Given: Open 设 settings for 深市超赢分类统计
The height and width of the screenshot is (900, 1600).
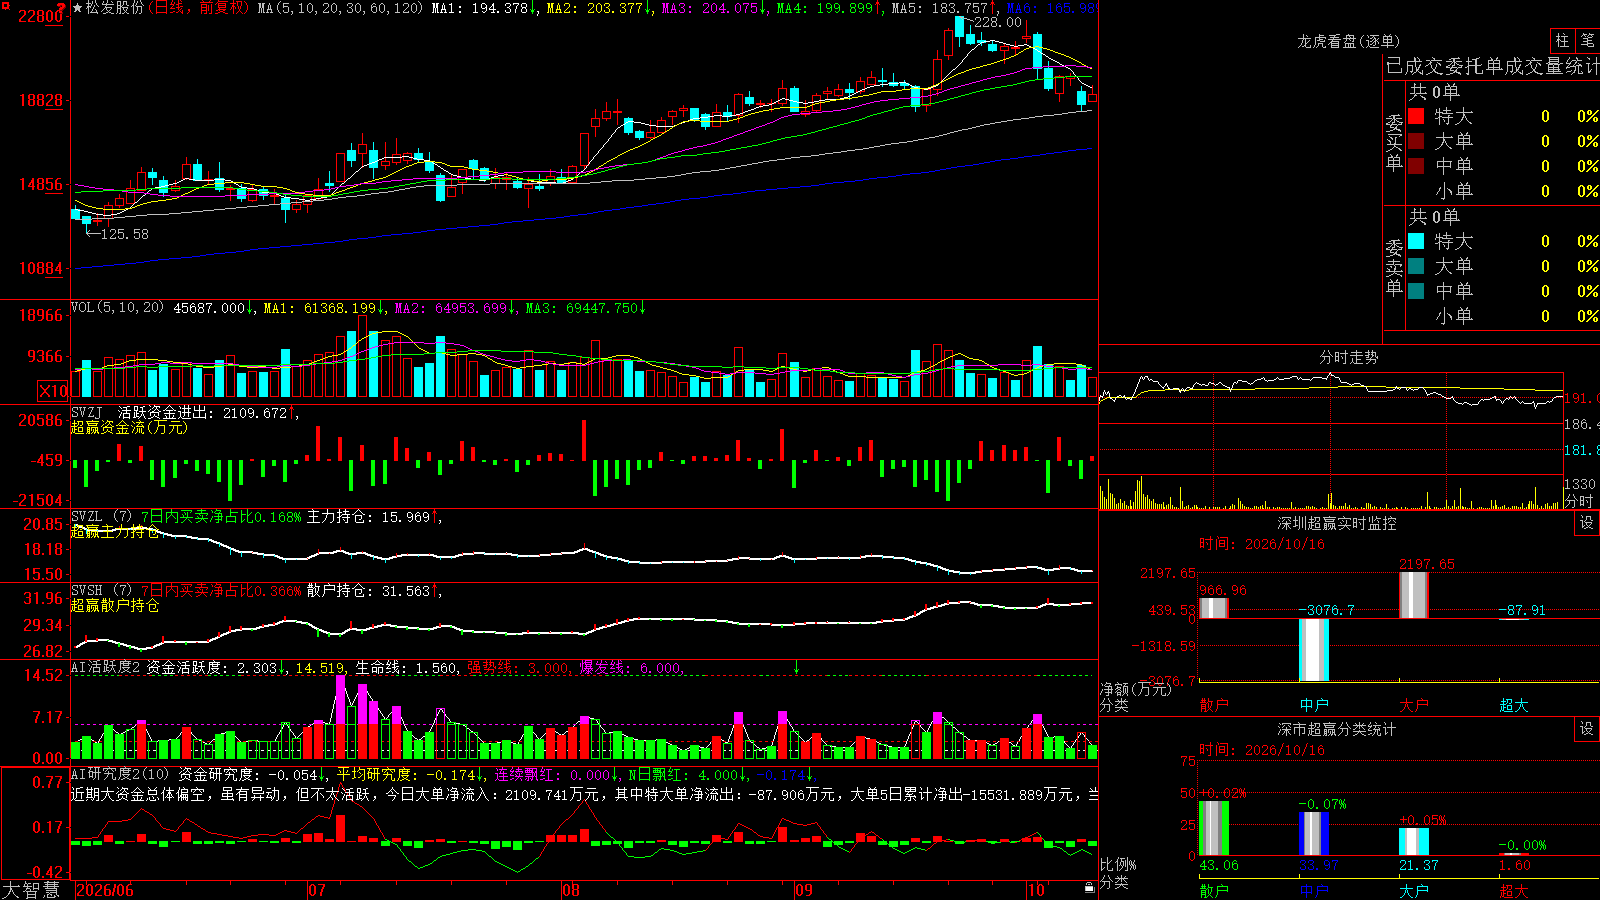Looking at the screenshot, I should (1587, 729).
